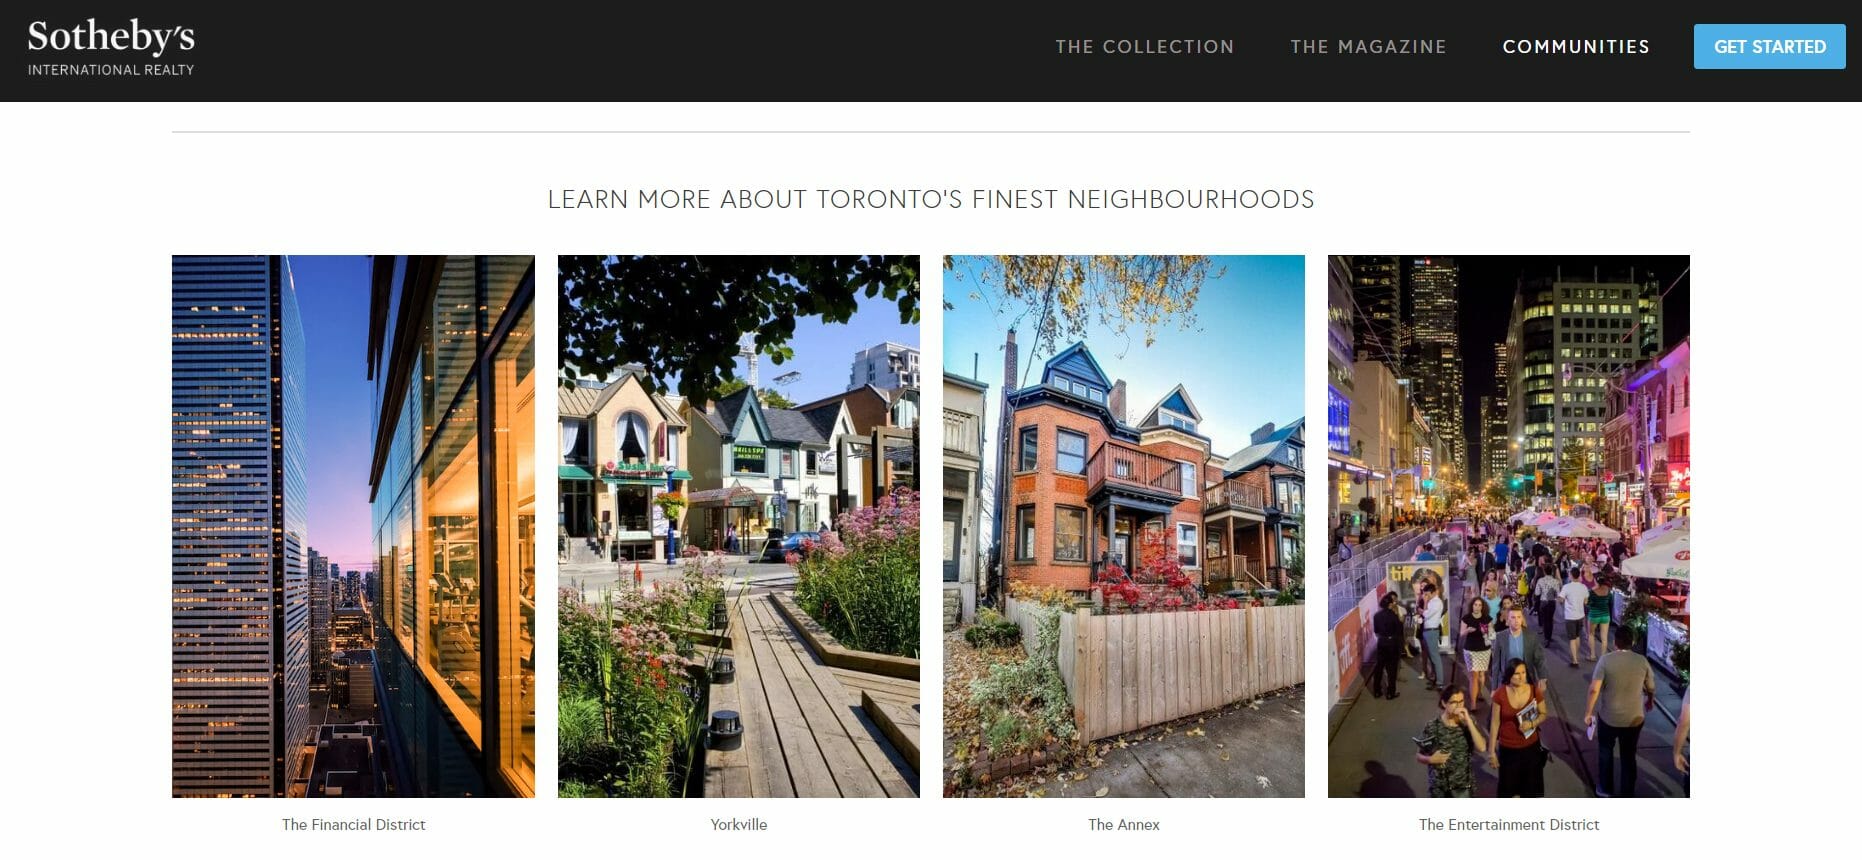Go to the Communities page

(1576, 47)
